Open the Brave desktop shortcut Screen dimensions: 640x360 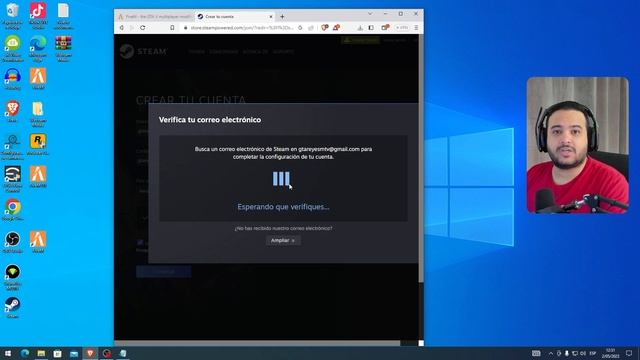point(13,111)
